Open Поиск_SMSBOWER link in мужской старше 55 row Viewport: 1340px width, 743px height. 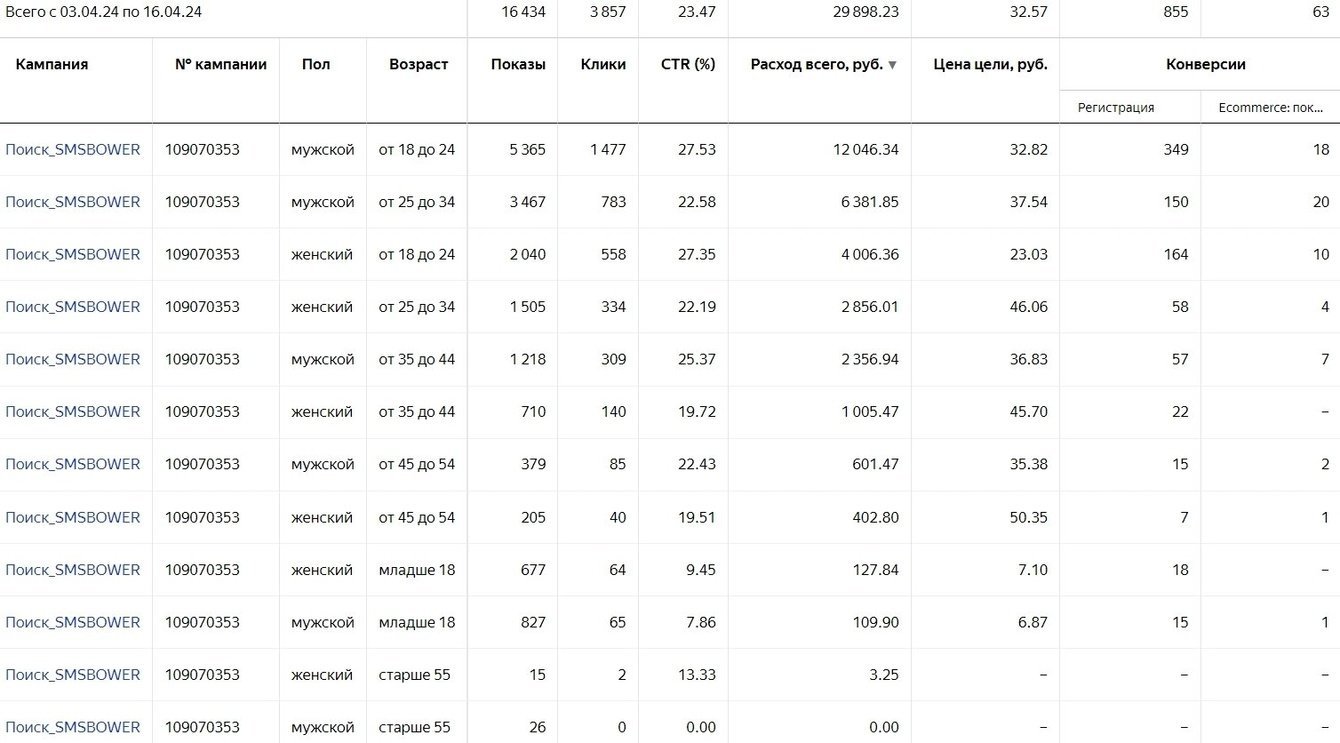(x=73, y=727)
